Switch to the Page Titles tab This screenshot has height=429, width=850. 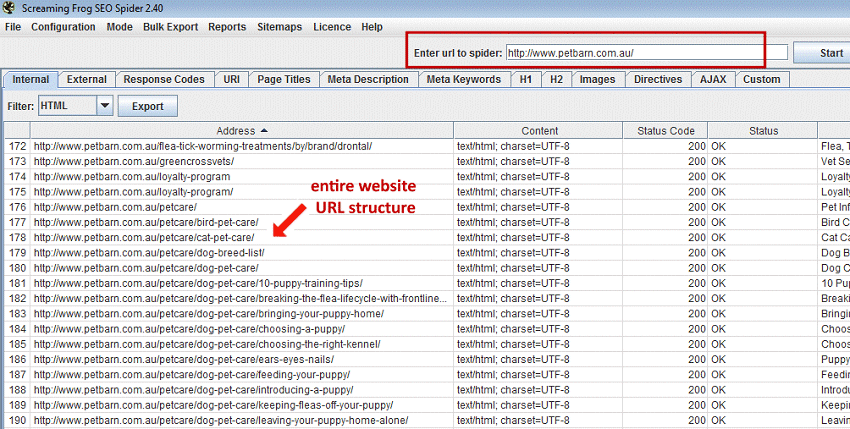(284, 79)
